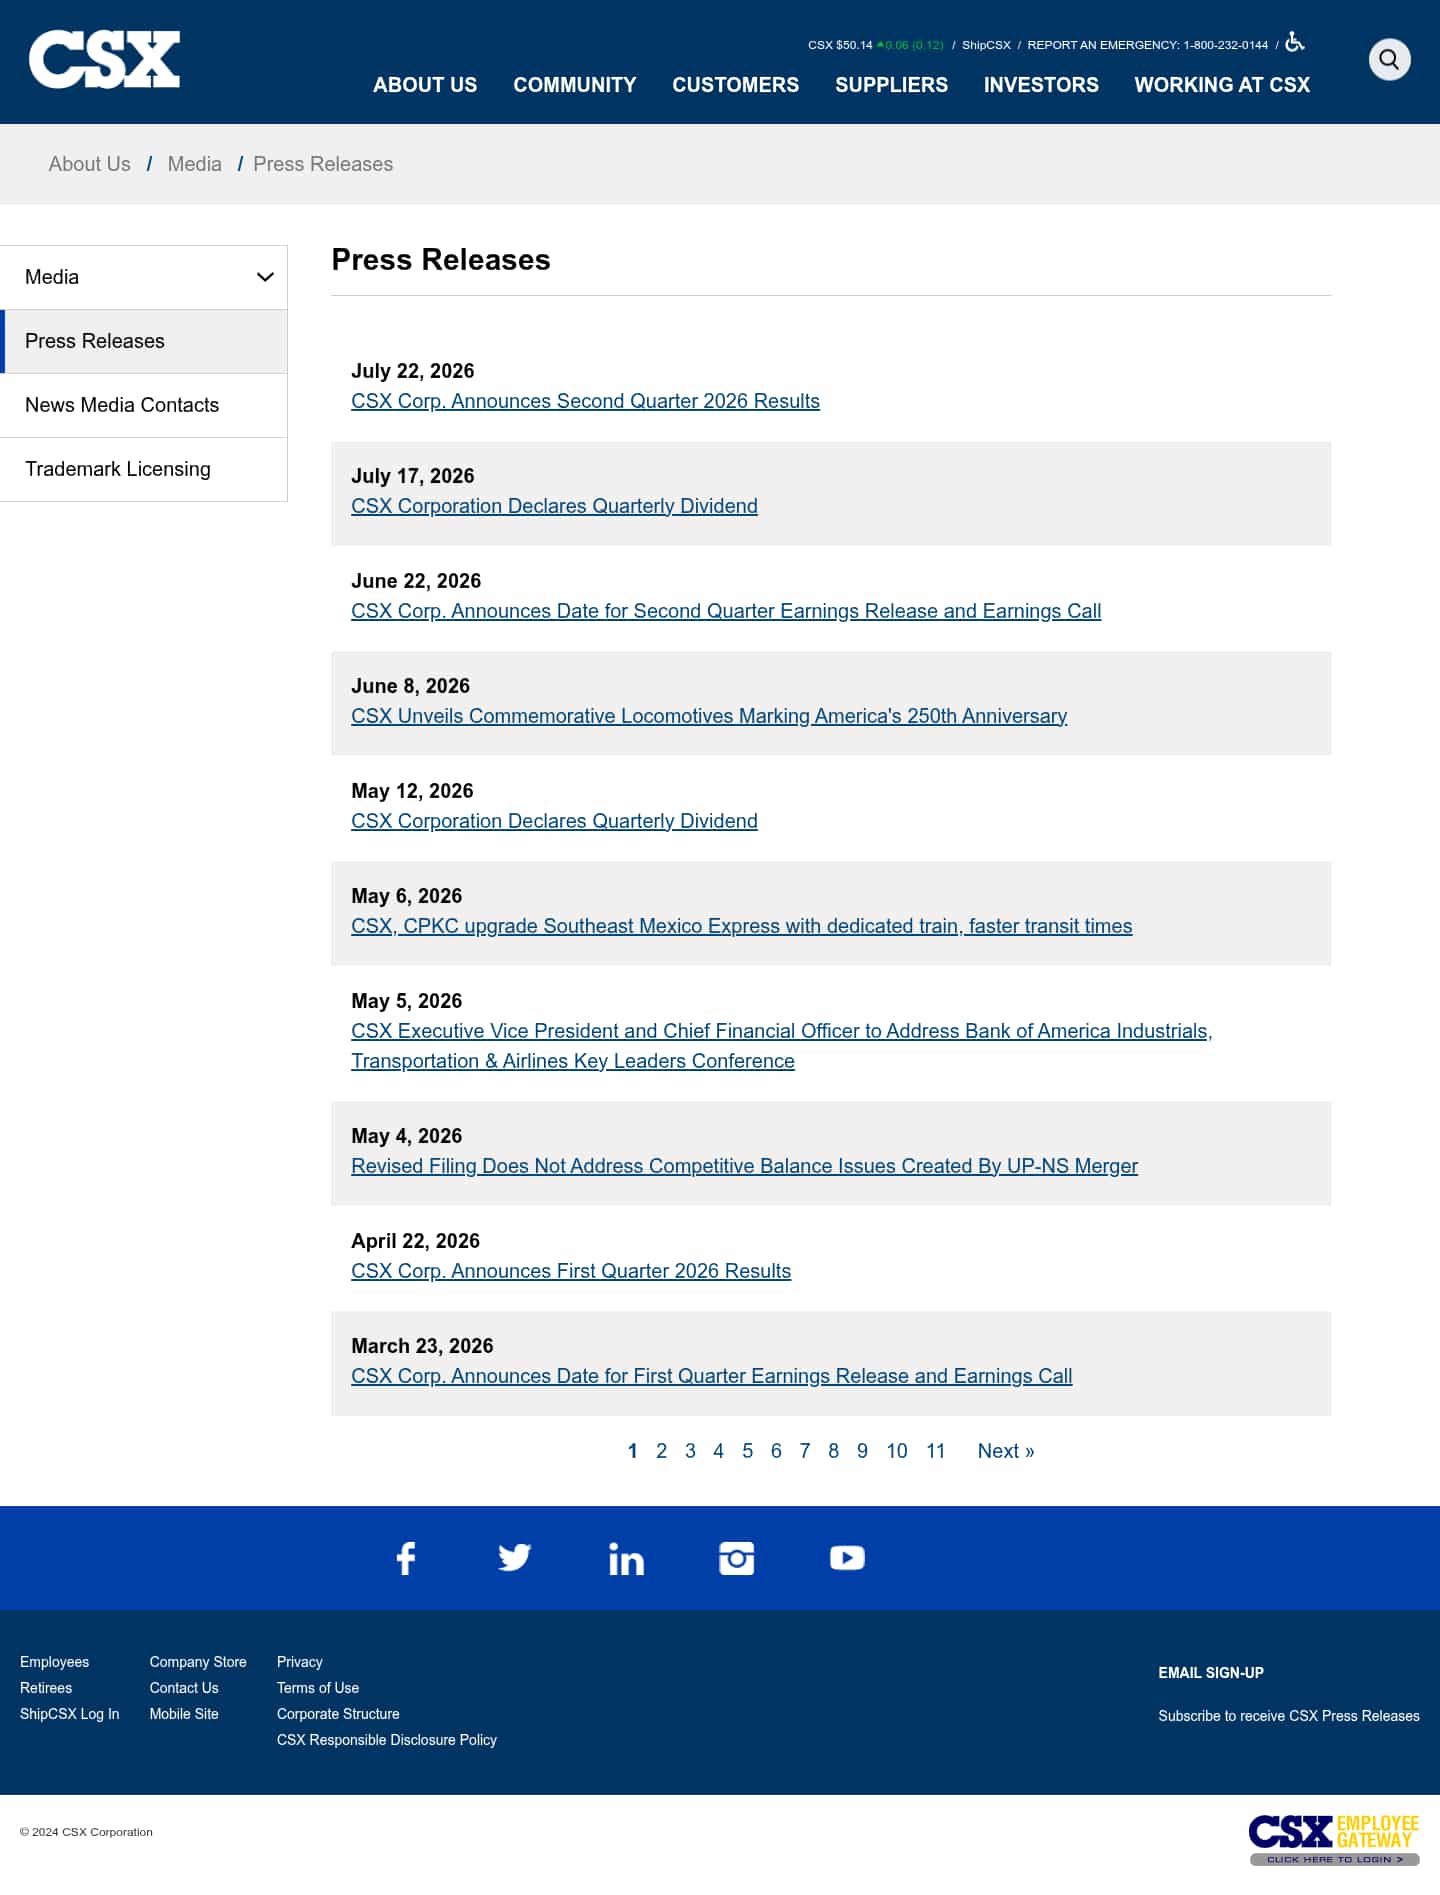Image resolution: width=1440 pixels, height=1895 pixels.
Task: Click the CSX stock price quote
Action: tap(875, 45)
